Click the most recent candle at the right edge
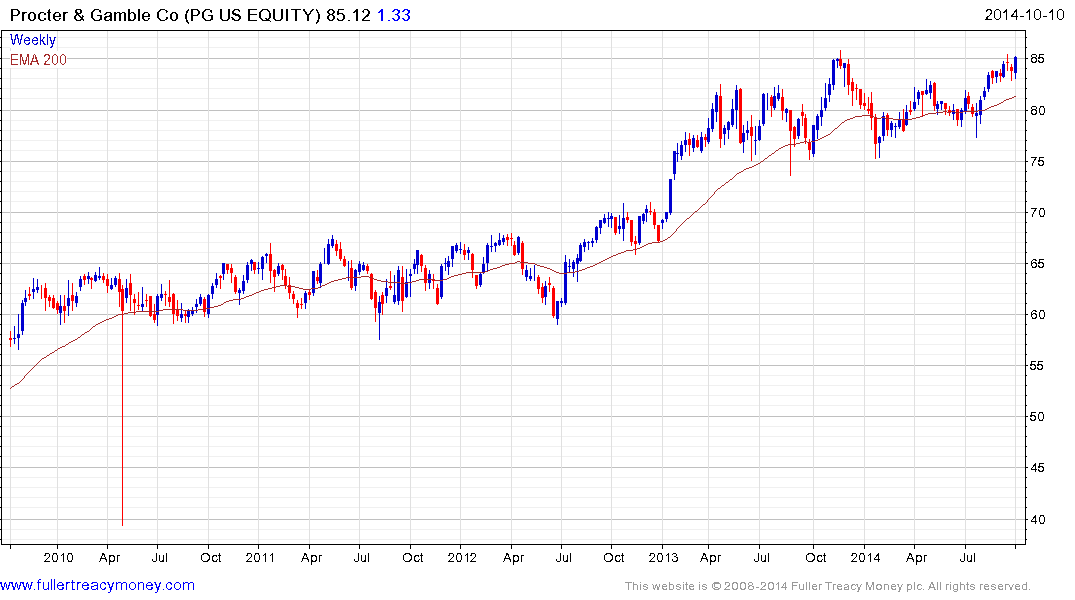1075x600 pixels. [1015, 65]
